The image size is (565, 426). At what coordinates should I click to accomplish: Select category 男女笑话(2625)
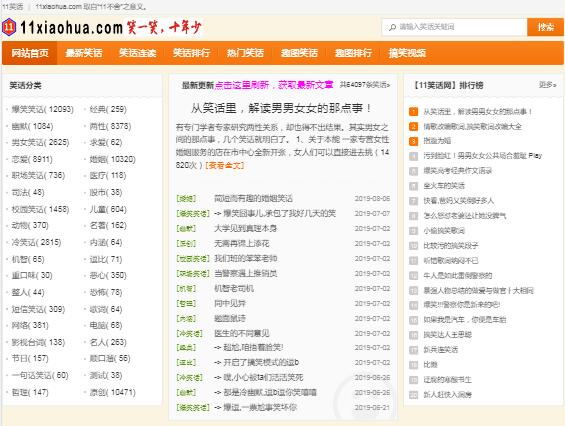pos(40,142)
